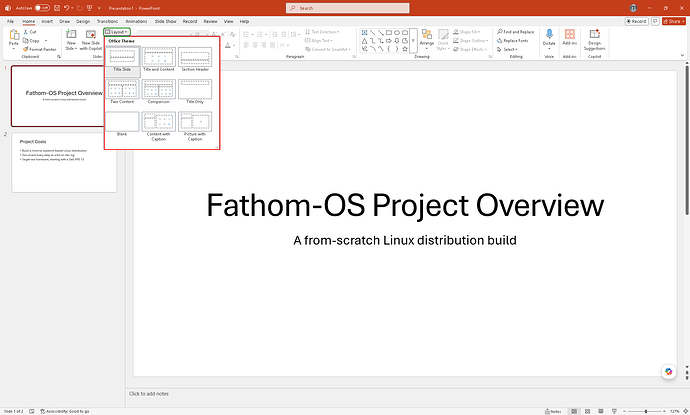690x415 pixels.
Task: Select the triangle shape in Drawing gallery
Action: [364, 40]
